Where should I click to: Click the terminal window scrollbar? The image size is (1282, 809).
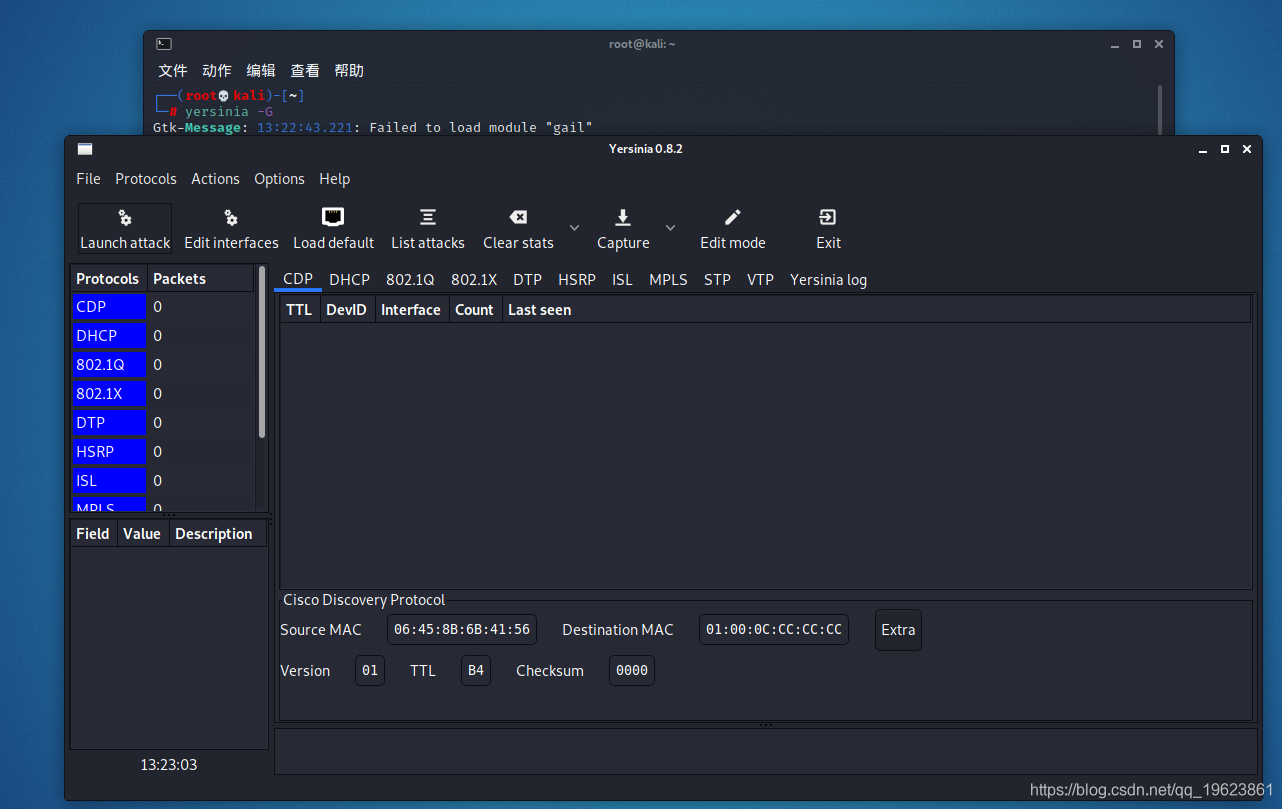coord(1160,108)
